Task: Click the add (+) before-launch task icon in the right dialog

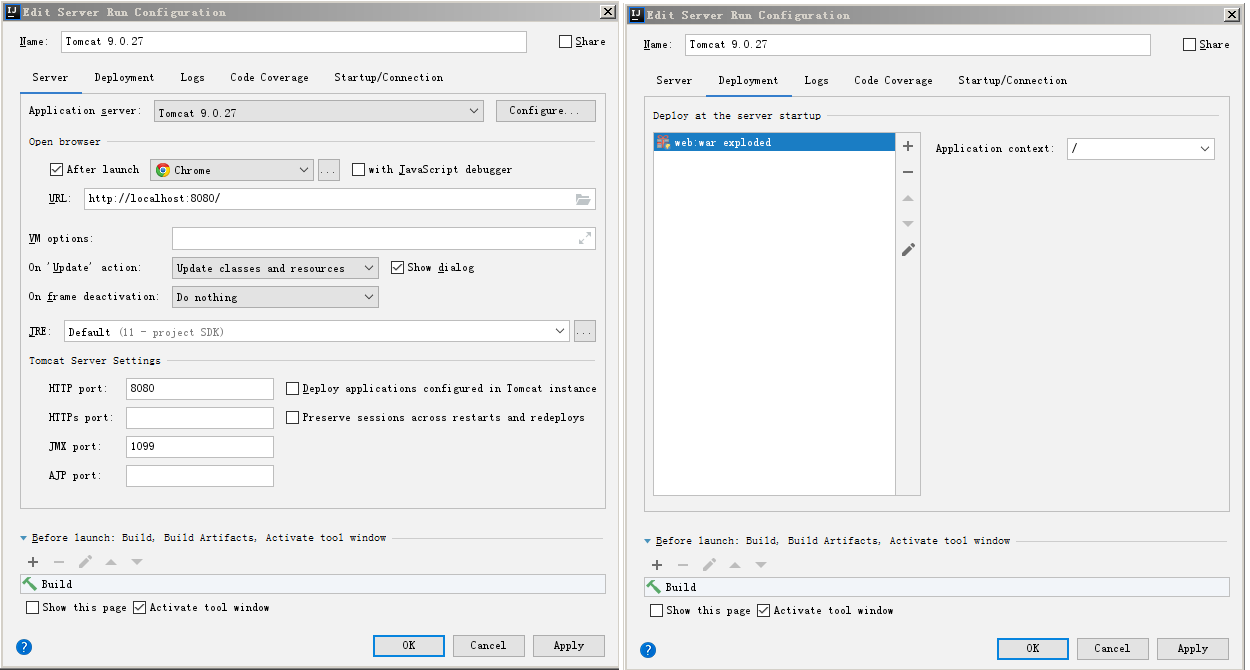Action: click(657, 565)
